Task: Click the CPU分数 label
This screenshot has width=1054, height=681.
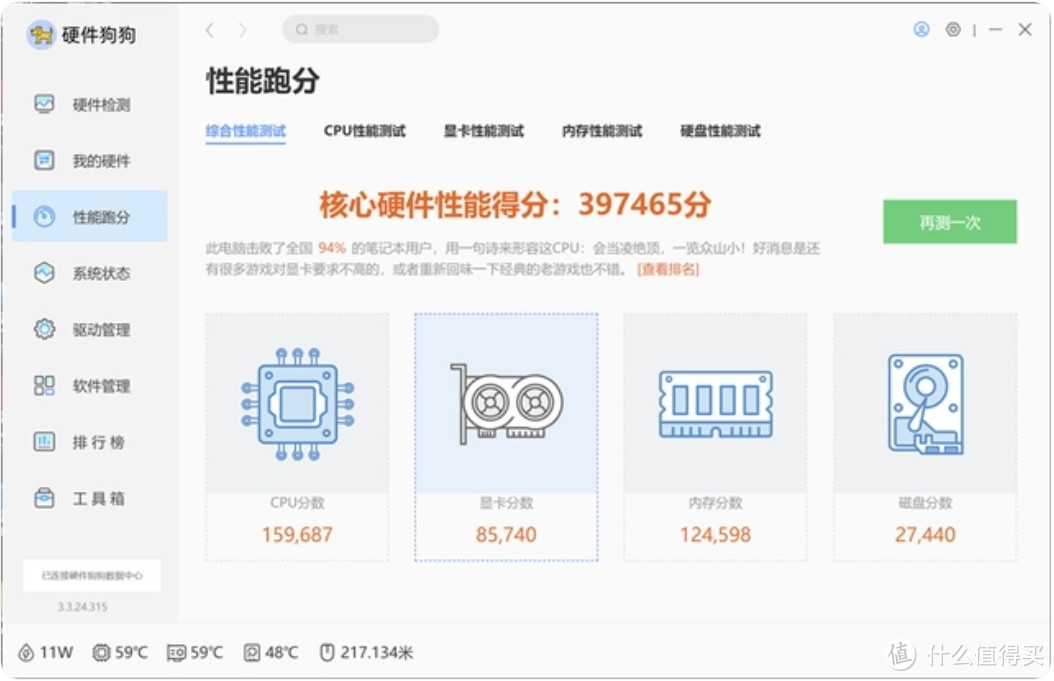Action: point(297,503)
